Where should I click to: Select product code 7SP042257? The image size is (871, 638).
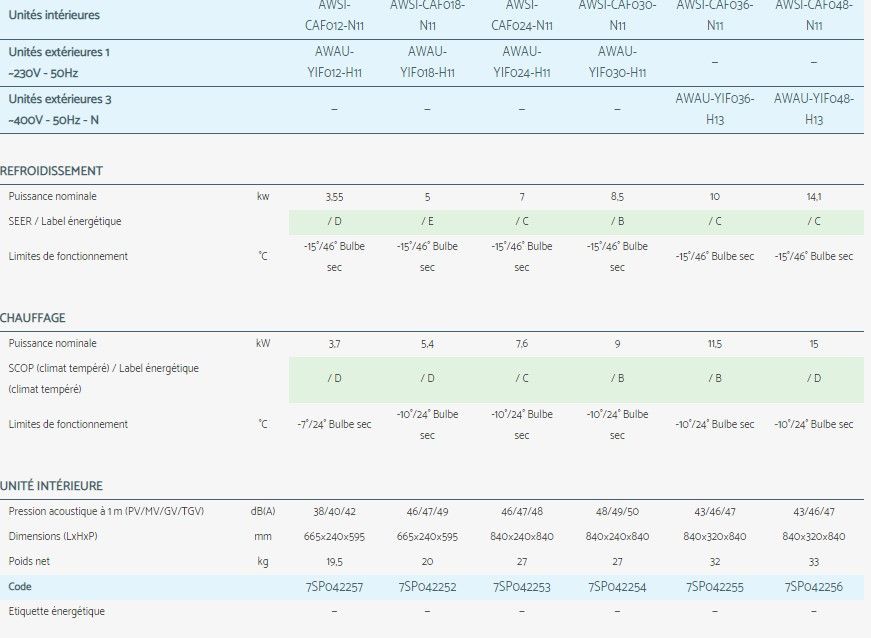[333, 587]
